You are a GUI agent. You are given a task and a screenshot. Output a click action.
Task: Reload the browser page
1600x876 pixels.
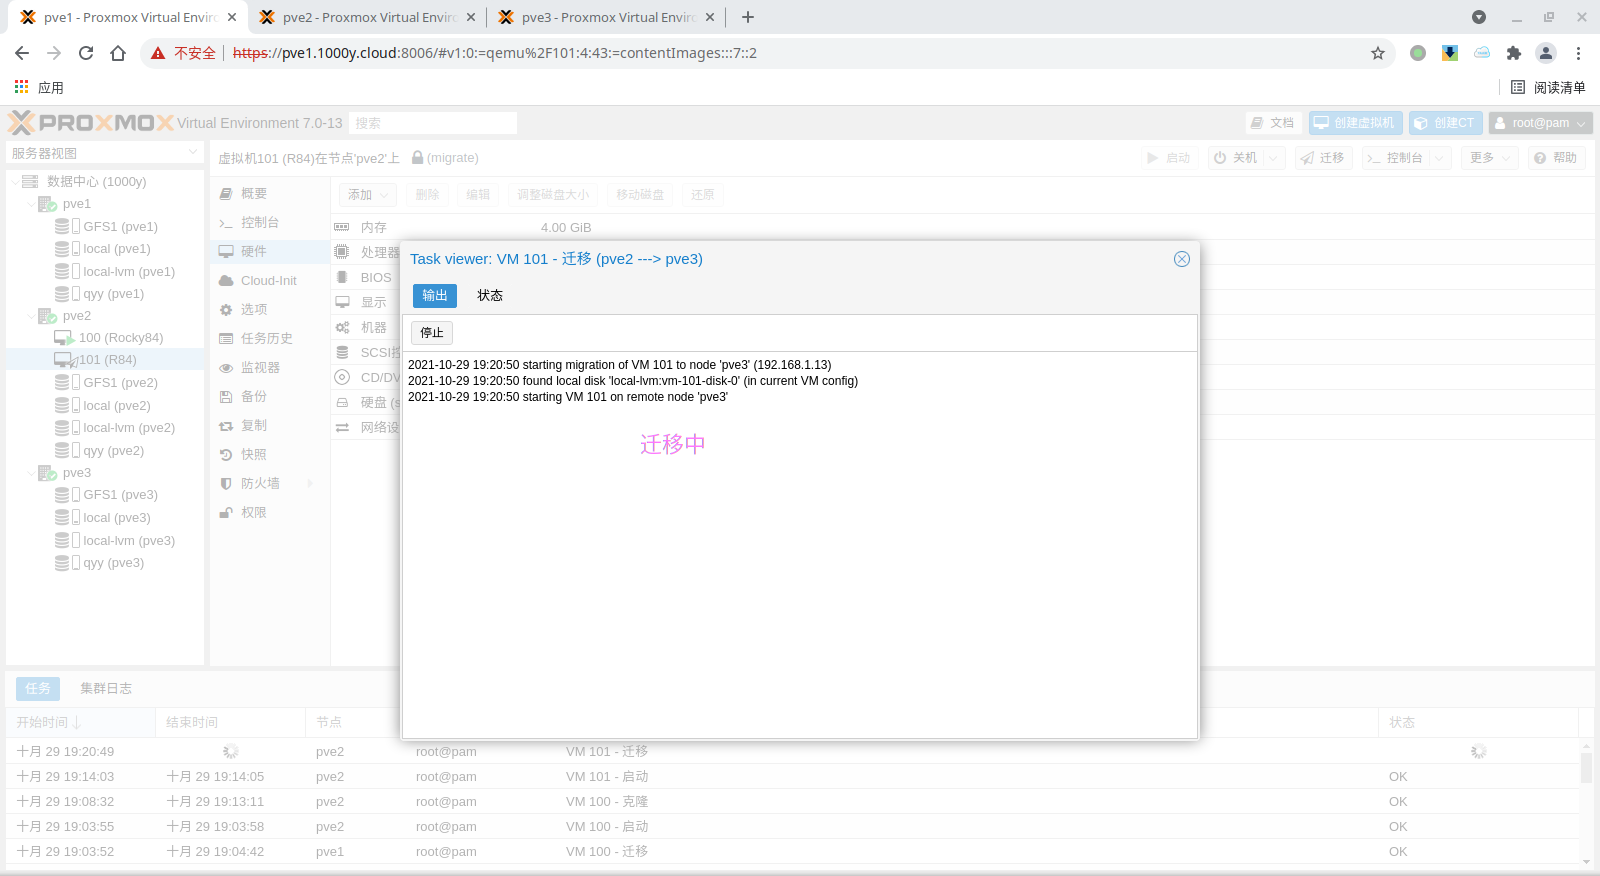pyautogui.click(x=86, y=53)
